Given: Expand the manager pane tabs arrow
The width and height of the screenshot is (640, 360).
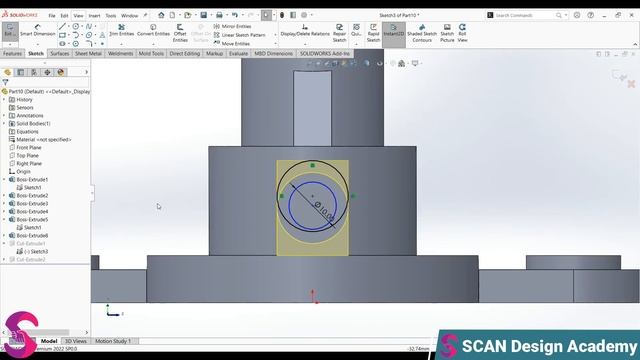Looking at the screenshot, I should pos(86,72).
